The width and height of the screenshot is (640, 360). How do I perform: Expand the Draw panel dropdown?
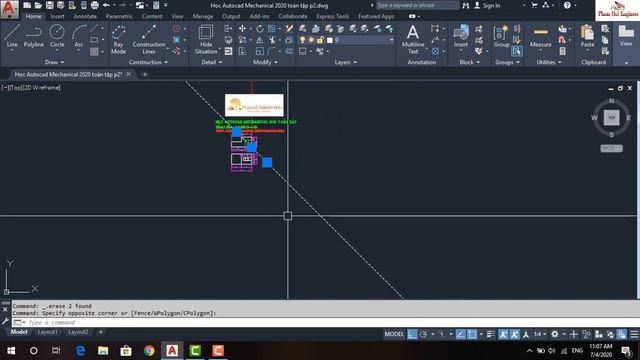(54, 62)
